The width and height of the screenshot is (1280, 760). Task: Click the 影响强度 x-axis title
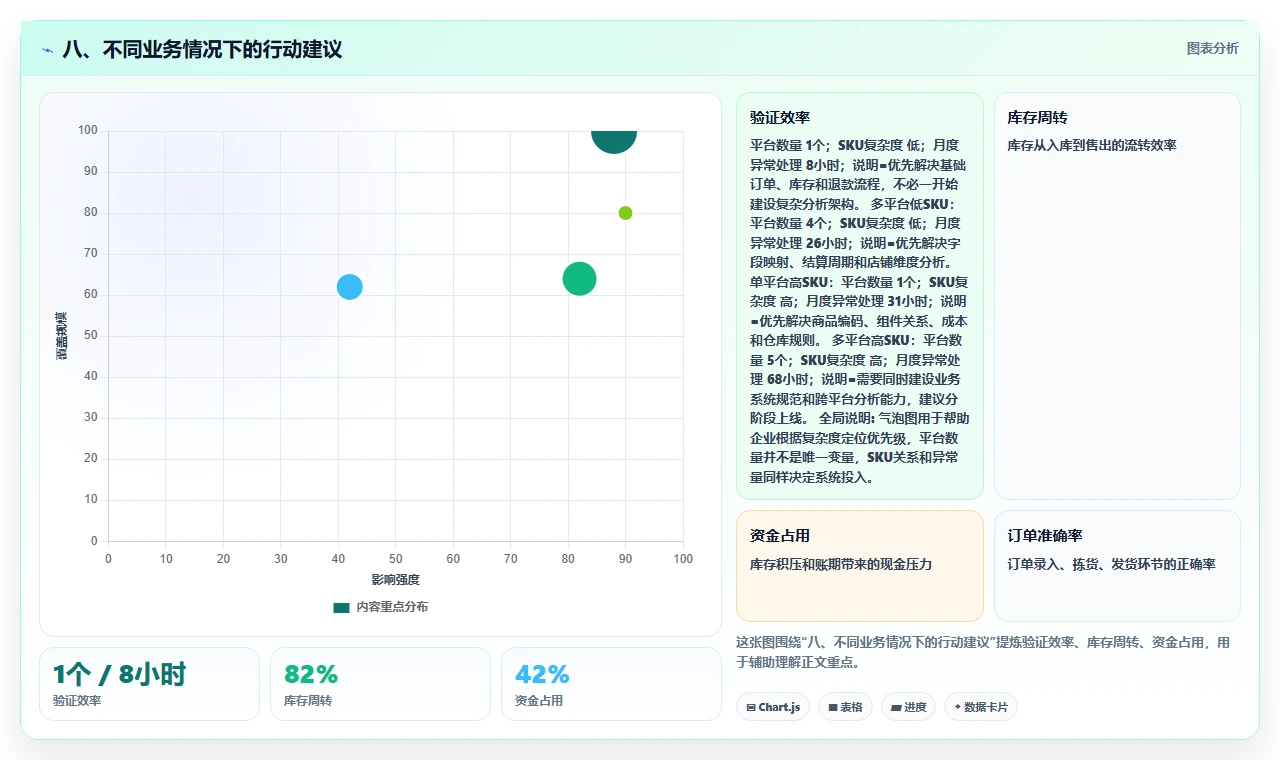(x=395, y=580)
